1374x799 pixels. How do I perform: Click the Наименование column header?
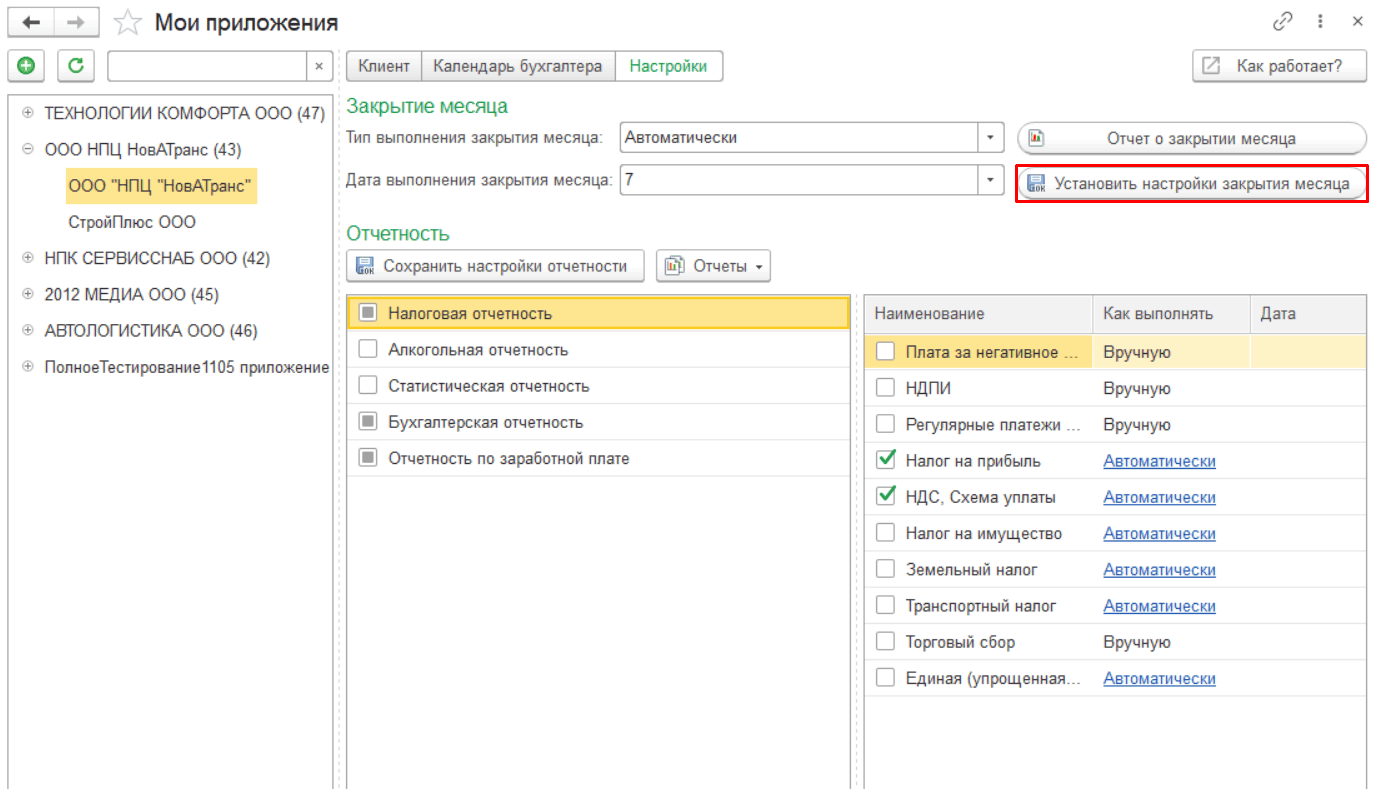tap(979, 314)
